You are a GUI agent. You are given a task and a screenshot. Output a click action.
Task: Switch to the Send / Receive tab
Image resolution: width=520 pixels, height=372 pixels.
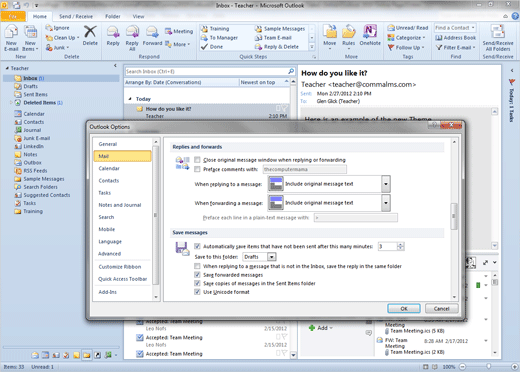tap(76, 16)
